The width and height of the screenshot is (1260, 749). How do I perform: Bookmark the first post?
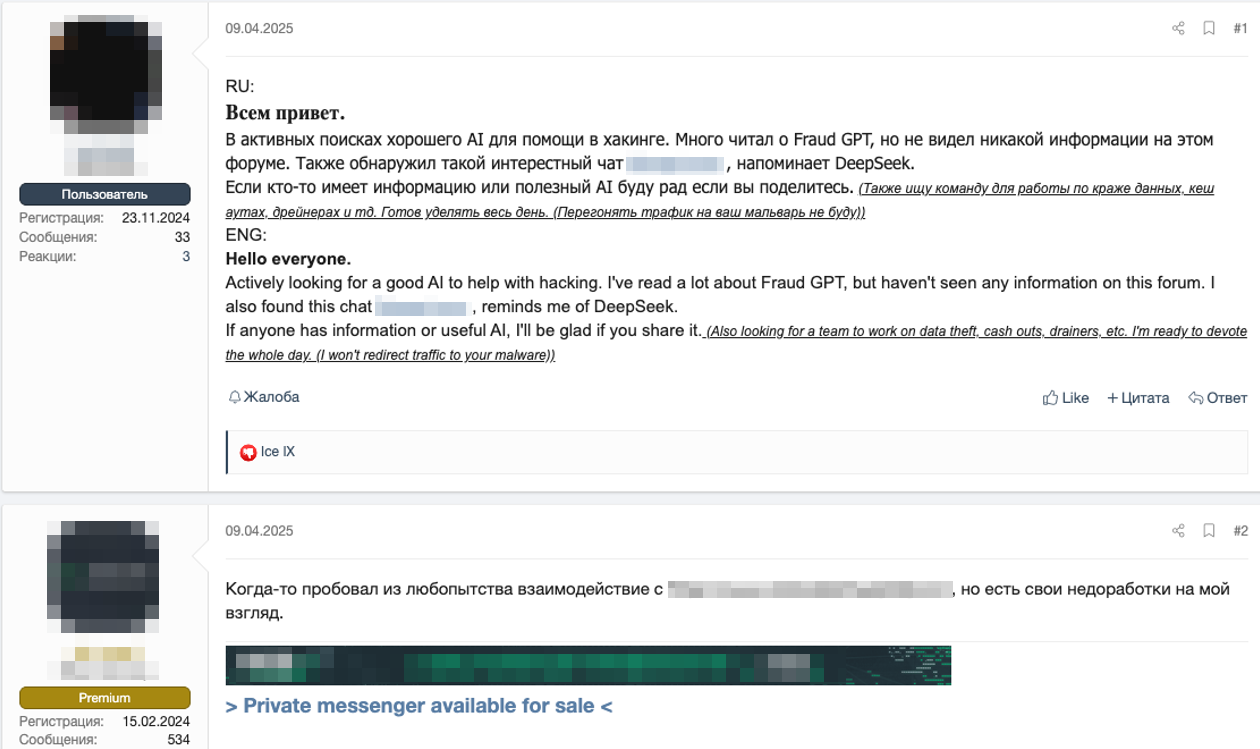pos(1209,29)
